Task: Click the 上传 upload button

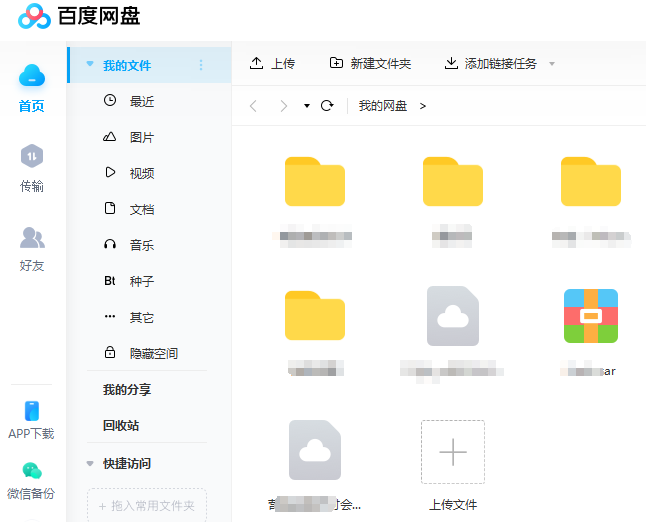Action: (272, 63)
